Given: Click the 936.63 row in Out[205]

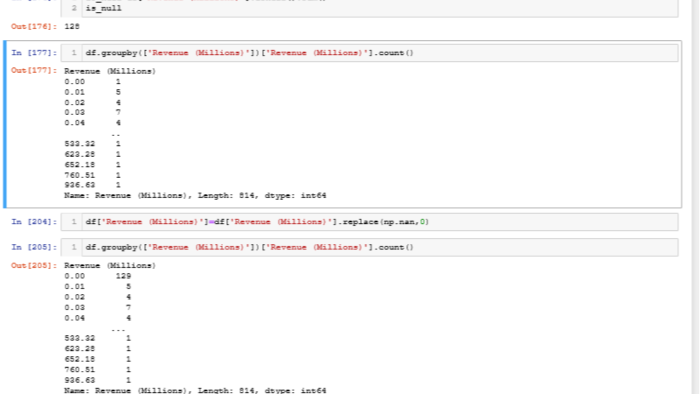Looking at the screenshot, I should 97,381.
